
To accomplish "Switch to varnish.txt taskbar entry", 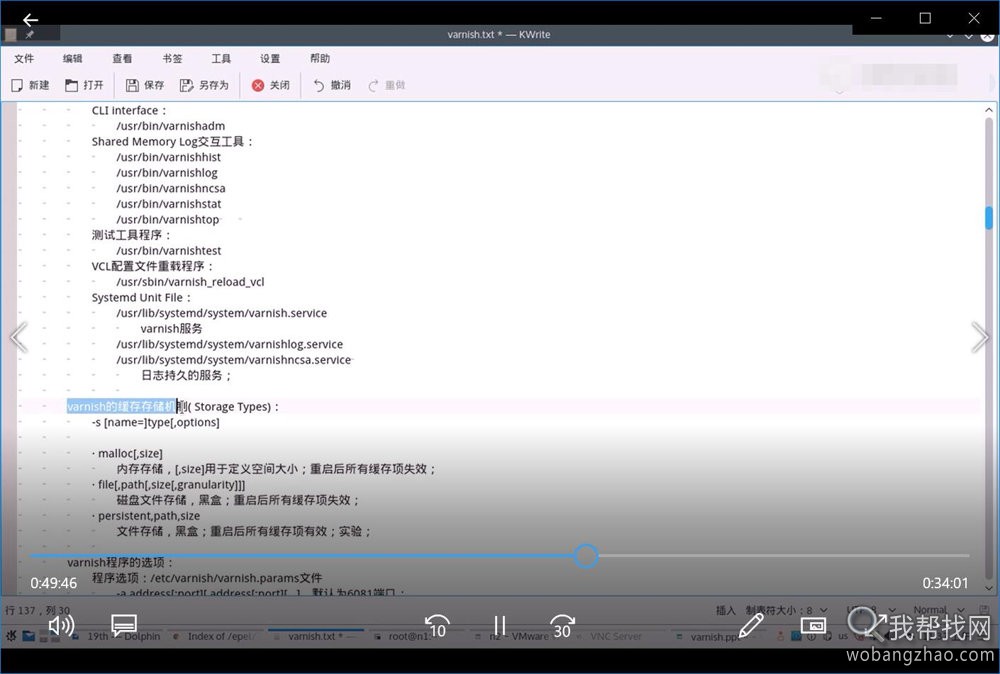I will pos(316,636).
